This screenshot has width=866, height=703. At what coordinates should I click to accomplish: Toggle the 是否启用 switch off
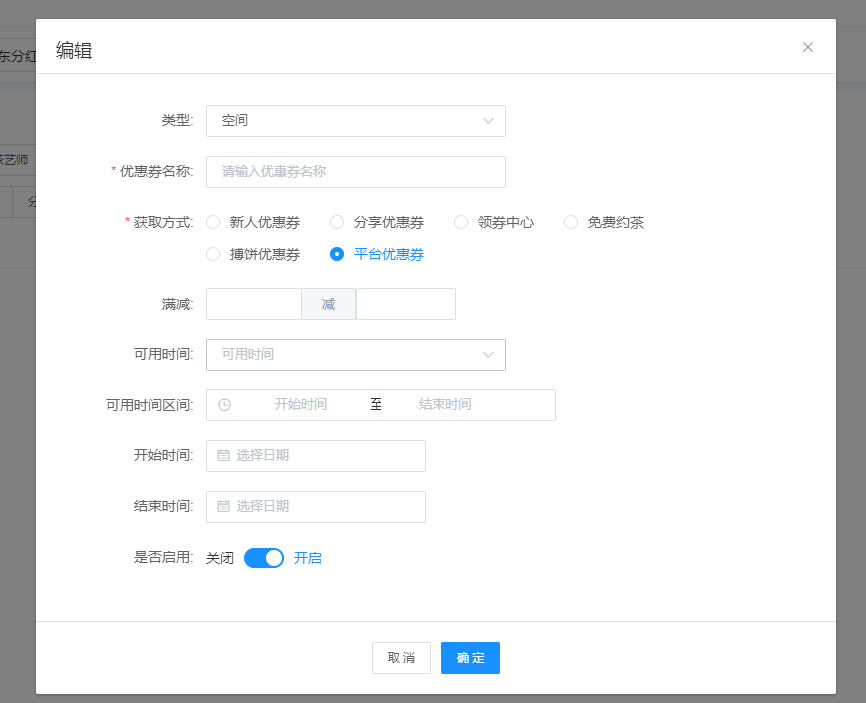click(x=264, y=558)
